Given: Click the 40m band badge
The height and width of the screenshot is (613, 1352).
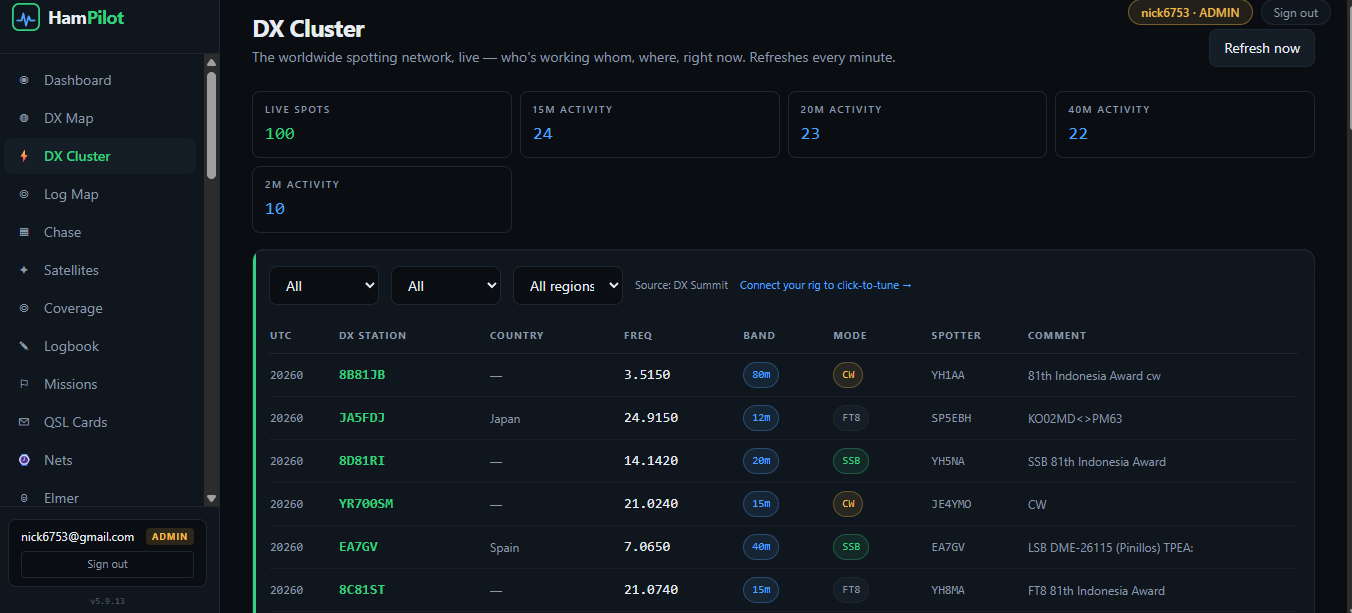Looking at the screenshot, I should pyautogui.click(x=761, y=547).
